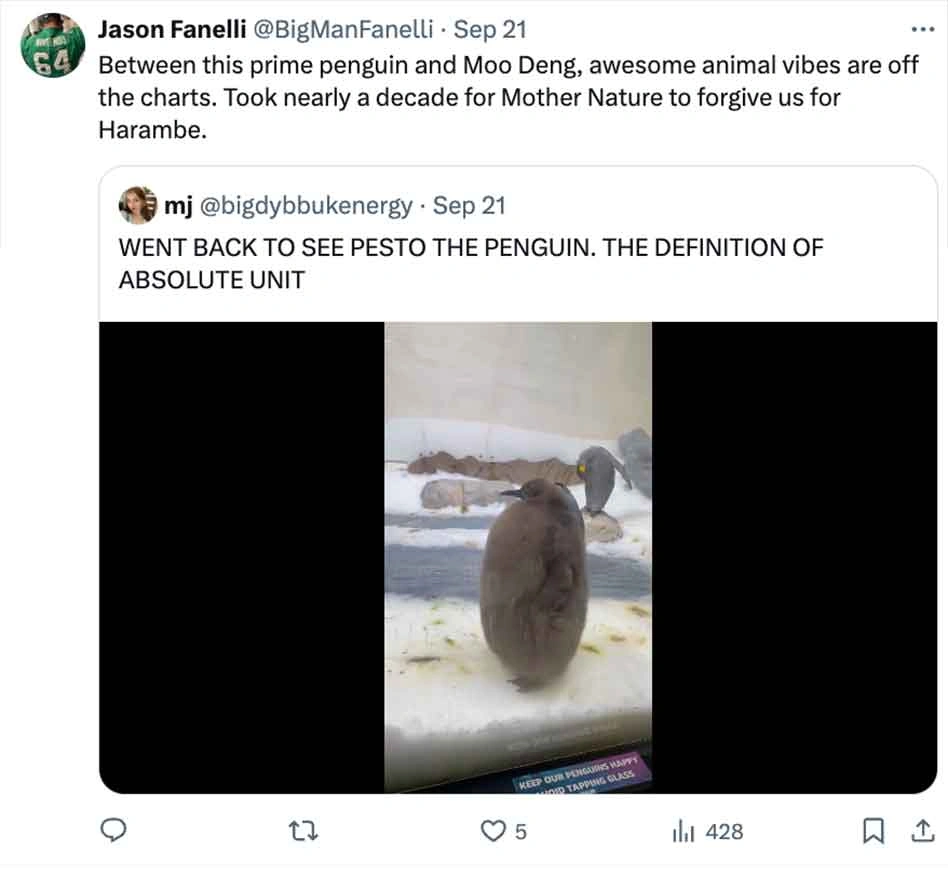
Task: Click mj's small avatar in quoted tweet
Action: coord(138,205)
